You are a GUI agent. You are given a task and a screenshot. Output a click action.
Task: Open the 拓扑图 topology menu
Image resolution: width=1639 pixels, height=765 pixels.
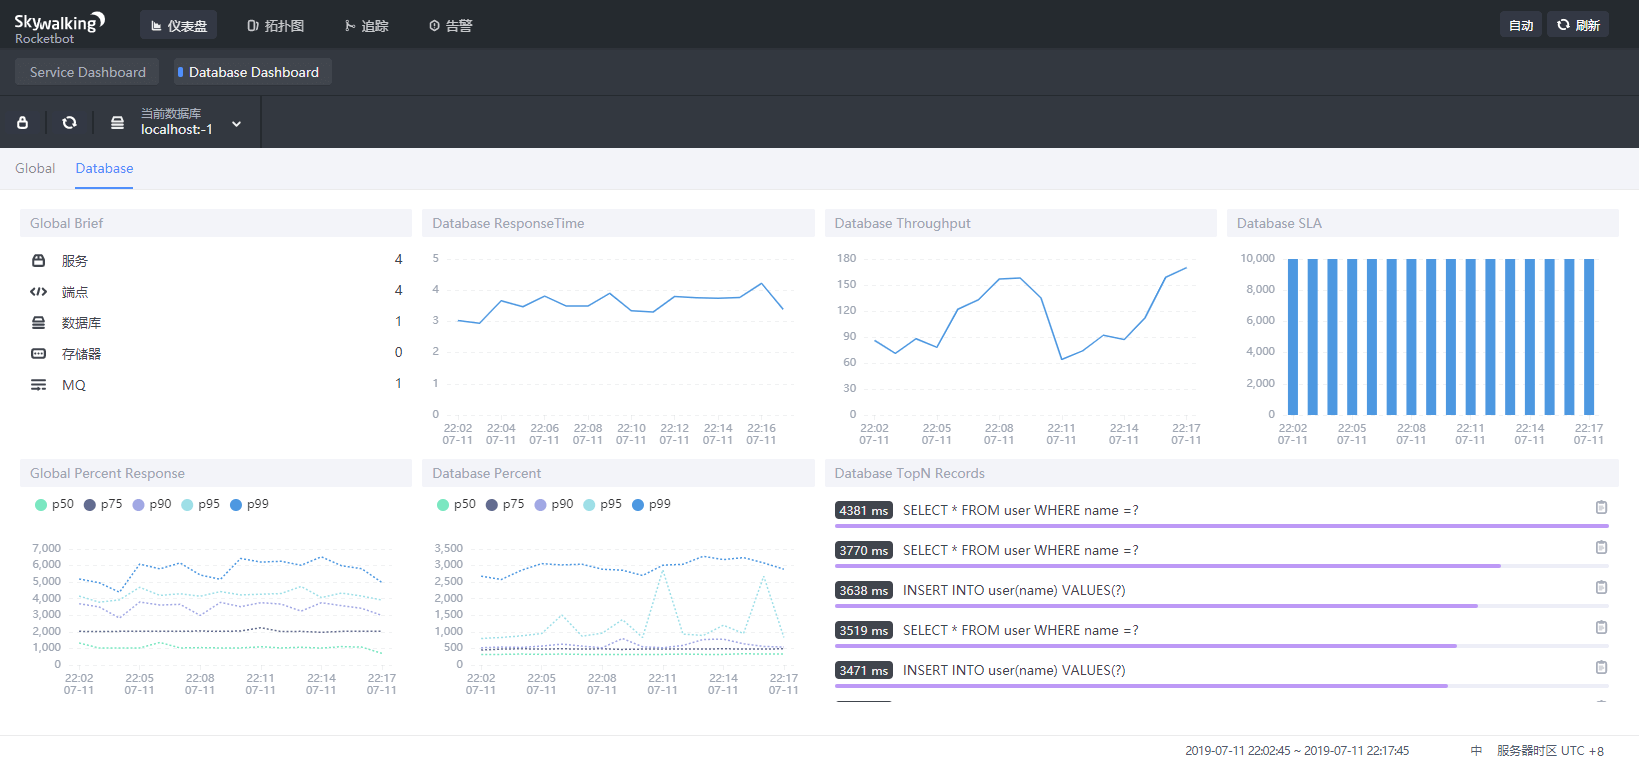click(276, 26)
